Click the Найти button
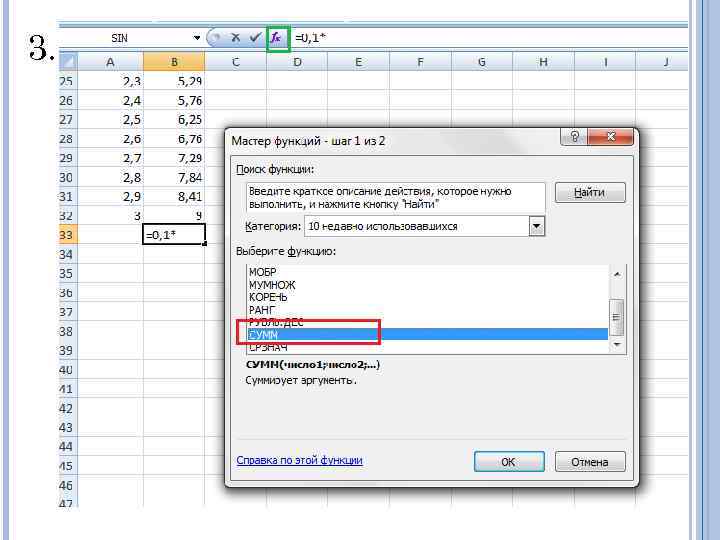The width and height of the screenshot is (720, 540). [590, 192]
